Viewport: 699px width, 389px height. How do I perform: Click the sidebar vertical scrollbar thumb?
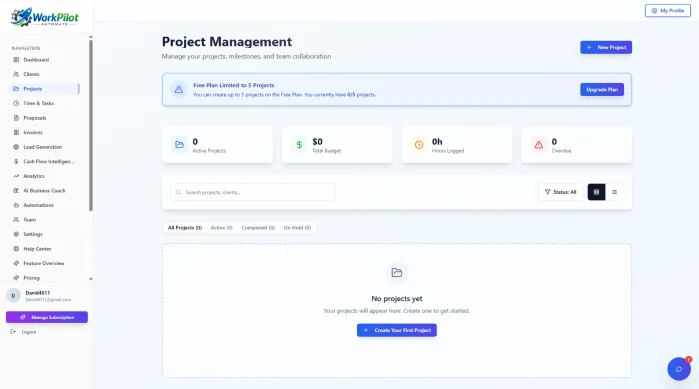pos(91,125)
